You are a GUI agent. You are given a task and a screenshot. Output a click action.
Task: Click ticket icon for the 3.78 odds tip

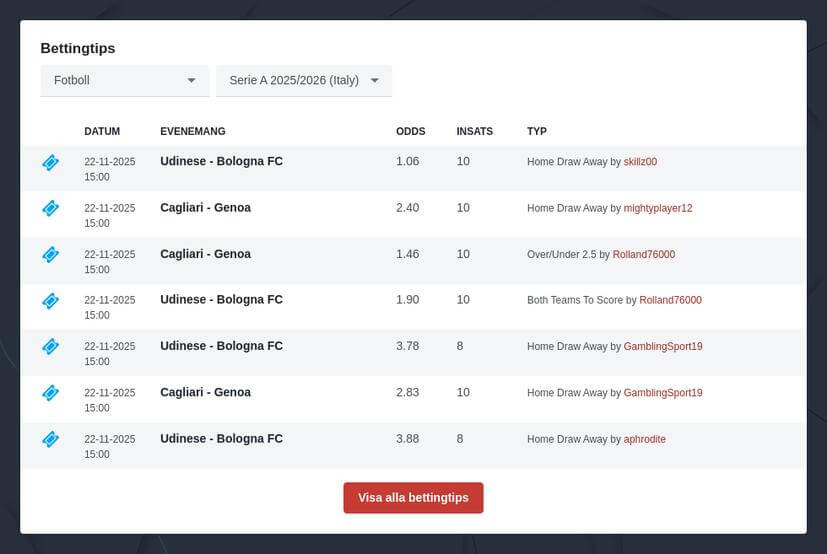point(50,346)
